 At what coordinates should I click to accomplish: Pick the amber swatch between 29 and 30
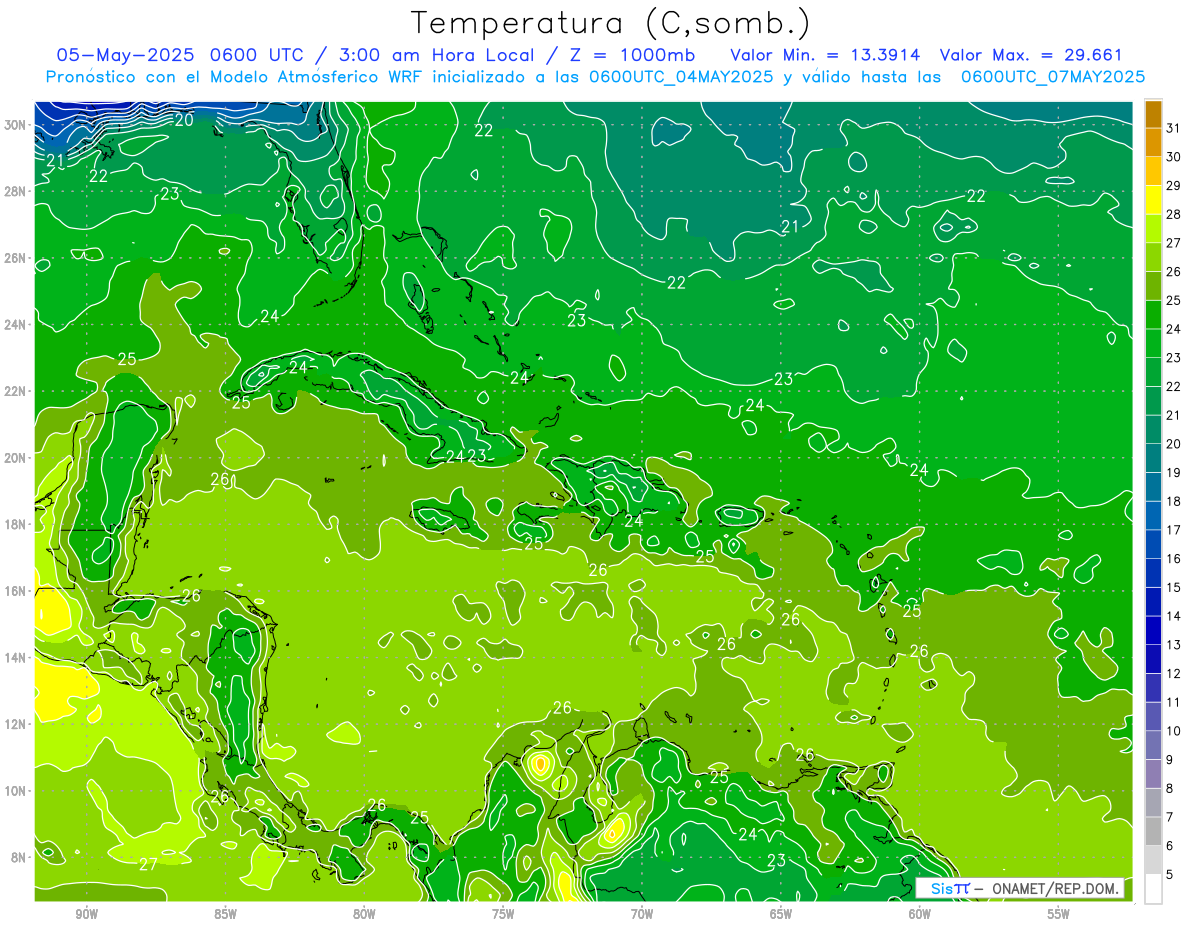click(x=1153, y=171)
